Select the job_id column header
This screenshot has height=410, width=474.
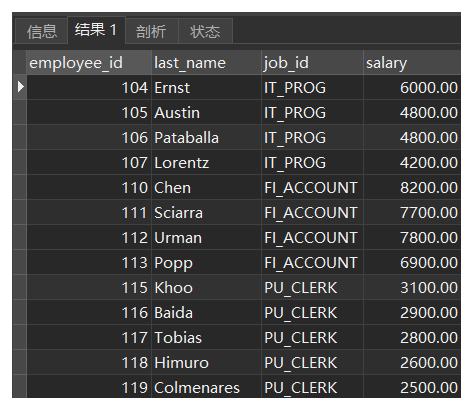click(x=312, y=62)
